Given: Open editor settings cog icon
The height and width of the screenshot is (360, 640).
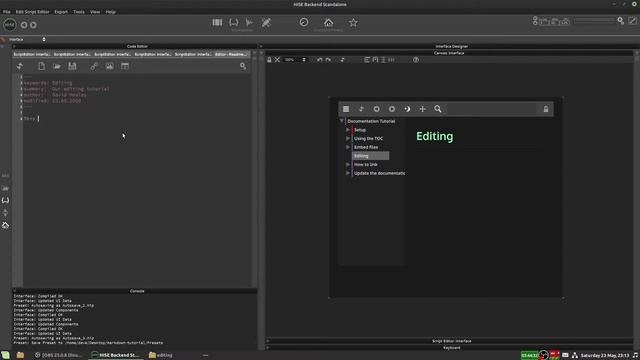Looking at the screenshot, I should coord(243,66).
